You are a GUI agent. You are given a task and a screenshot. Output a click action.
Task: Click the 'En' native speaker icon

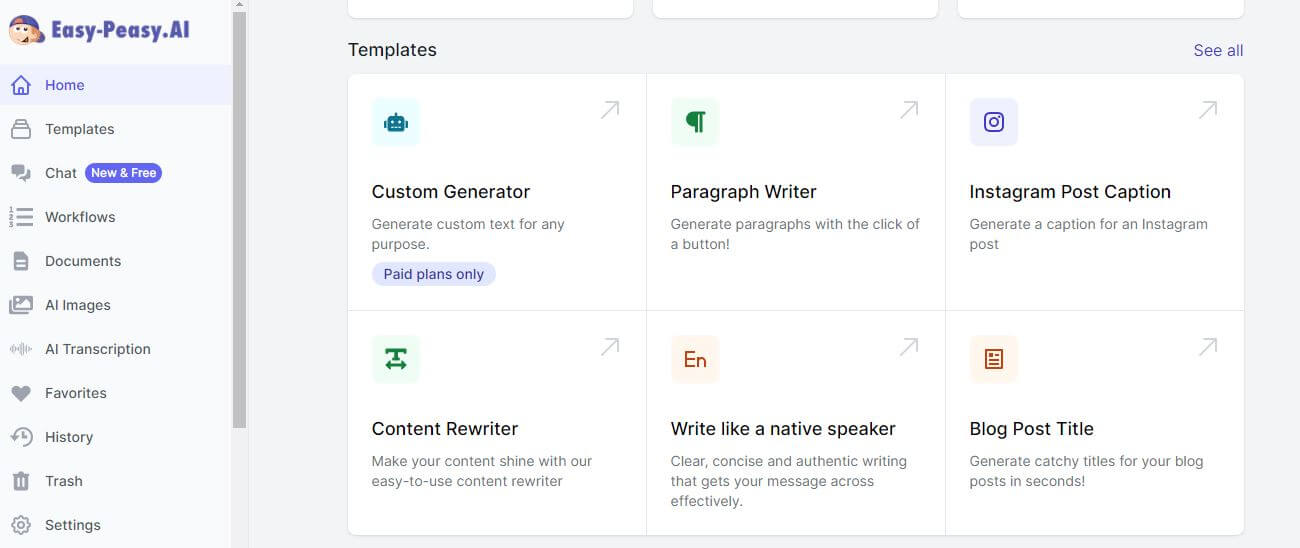point(695,359)
